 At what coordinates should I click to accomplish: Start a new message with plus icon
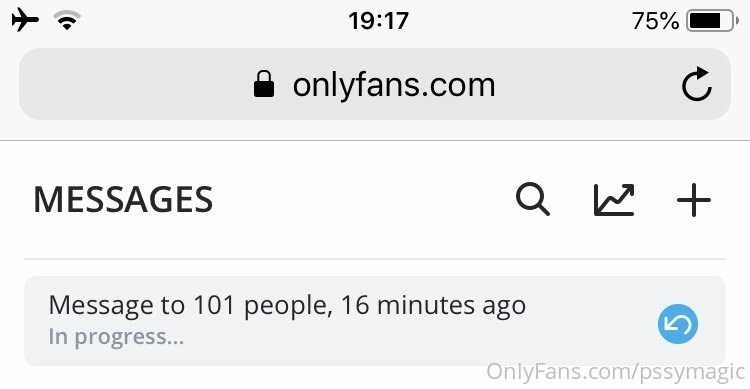[694, 200]
